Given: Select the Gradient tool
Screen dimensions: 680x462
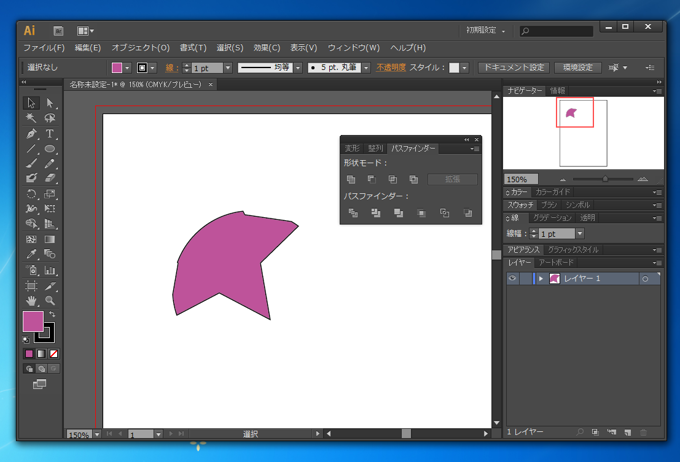Looking at the screenshot, I should pos(50,239).
